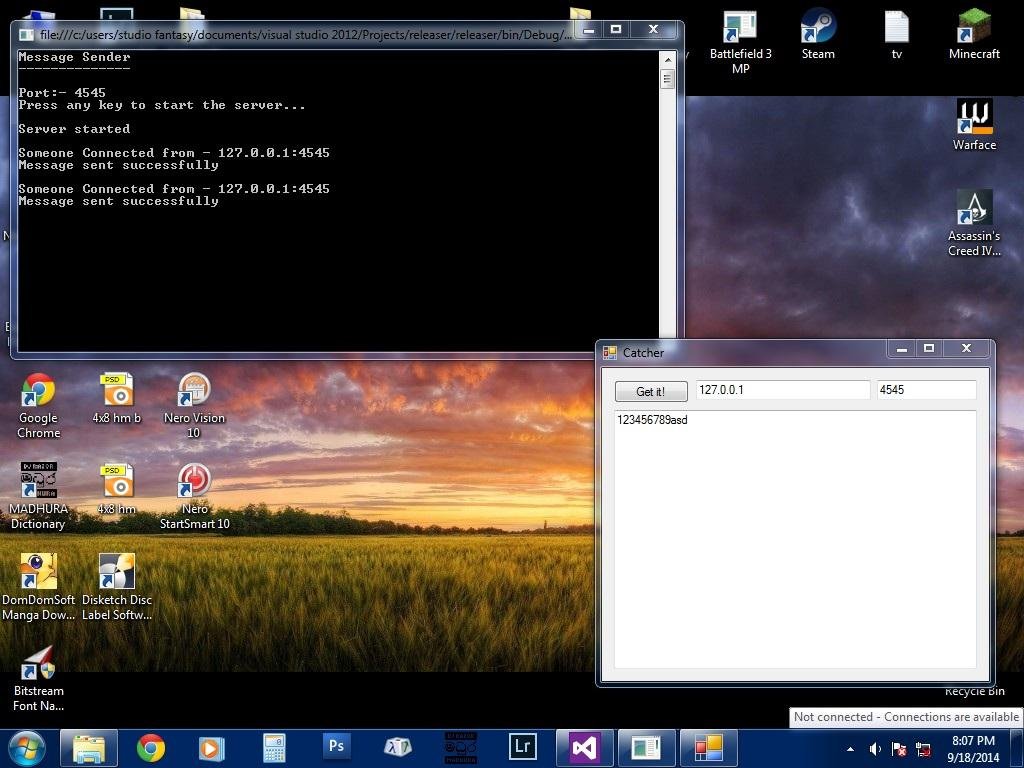The image size is (1024, 768).
Task: Click the IP address field showing 127.0.0.1
Action: (782, 390)
